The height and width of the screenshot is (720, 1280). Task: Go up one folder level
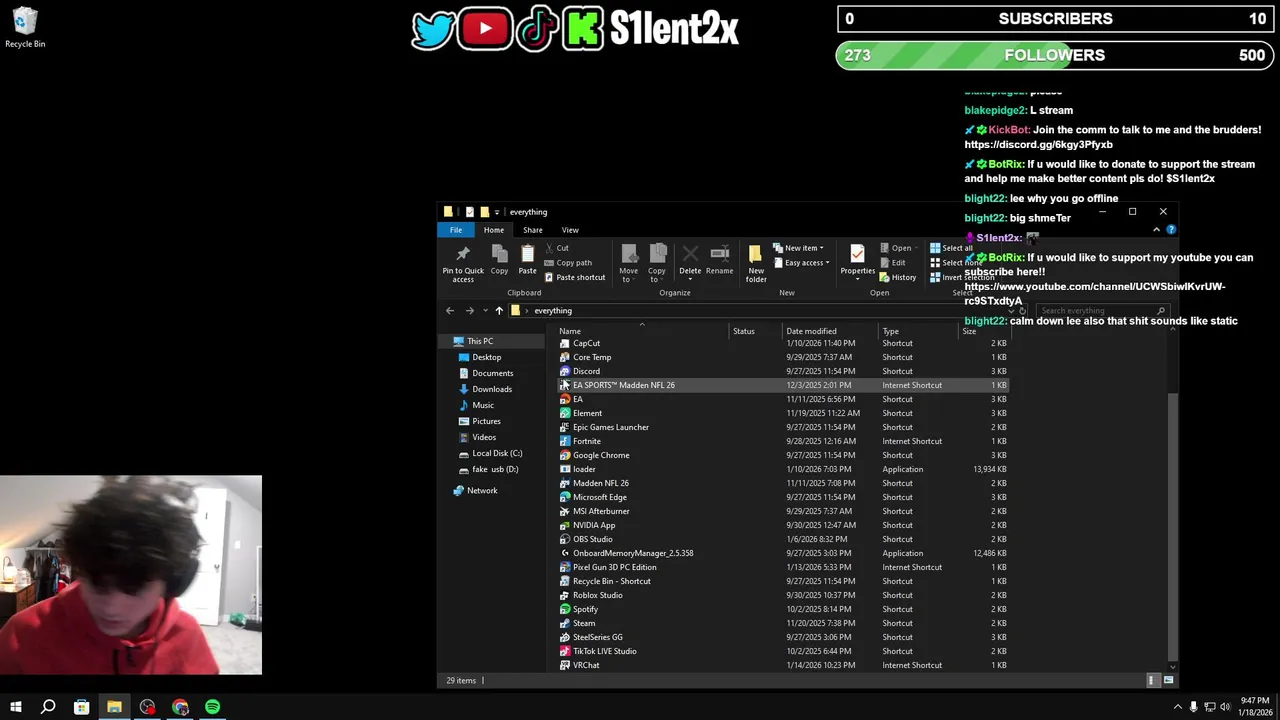tap(499, 311)
